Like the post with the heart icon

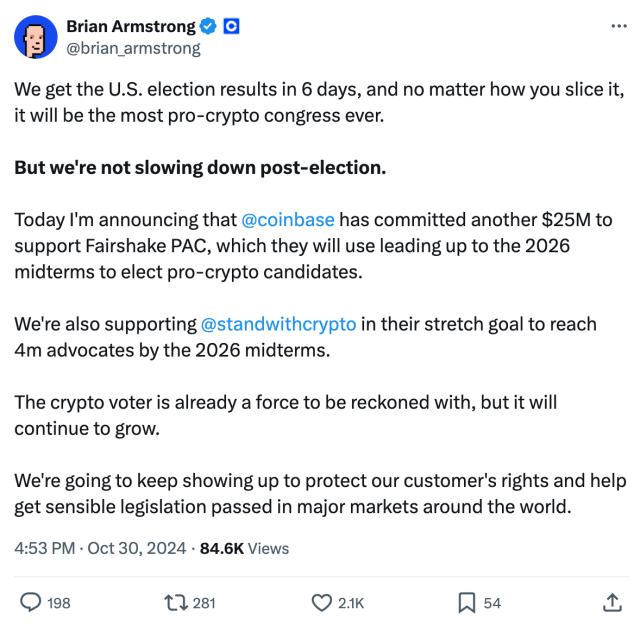click(x=322, y=603)
